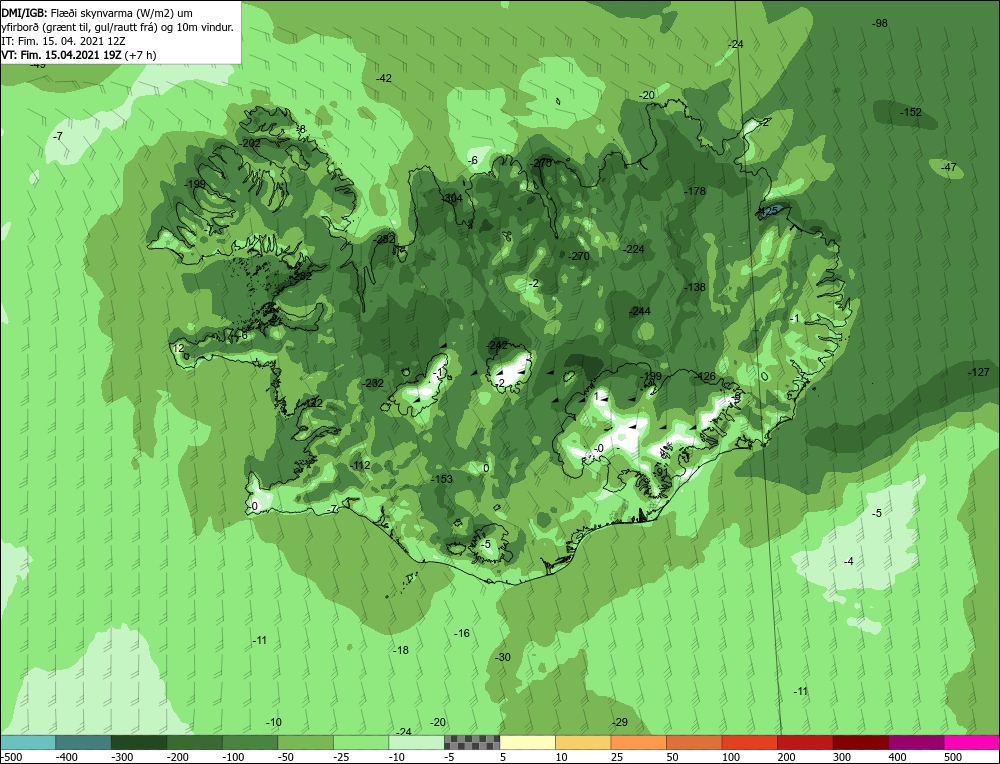Click the -30 value south of Iceland
This screenshot has height=764, width=1000.
click(503, 657)
